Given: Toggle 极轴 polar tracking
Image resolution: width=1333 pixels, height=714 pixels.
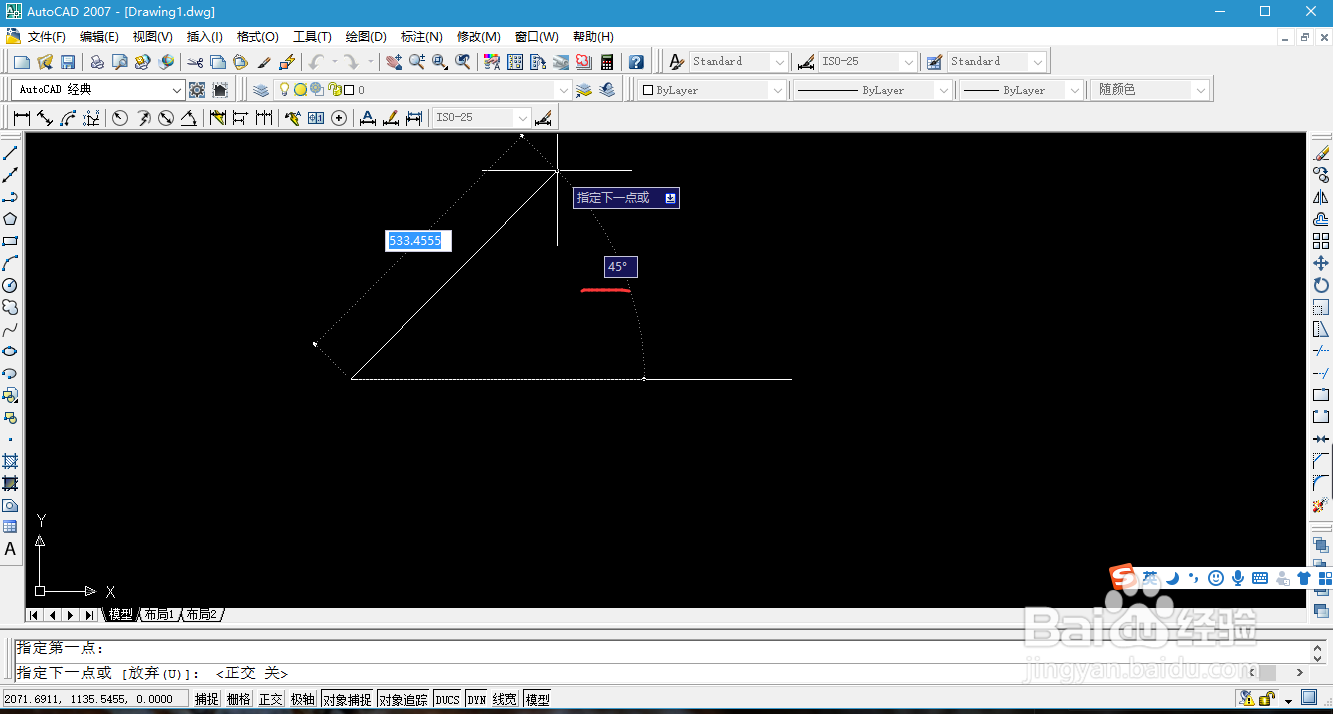Looking at the screenshot, I should (x=303, y=699).
